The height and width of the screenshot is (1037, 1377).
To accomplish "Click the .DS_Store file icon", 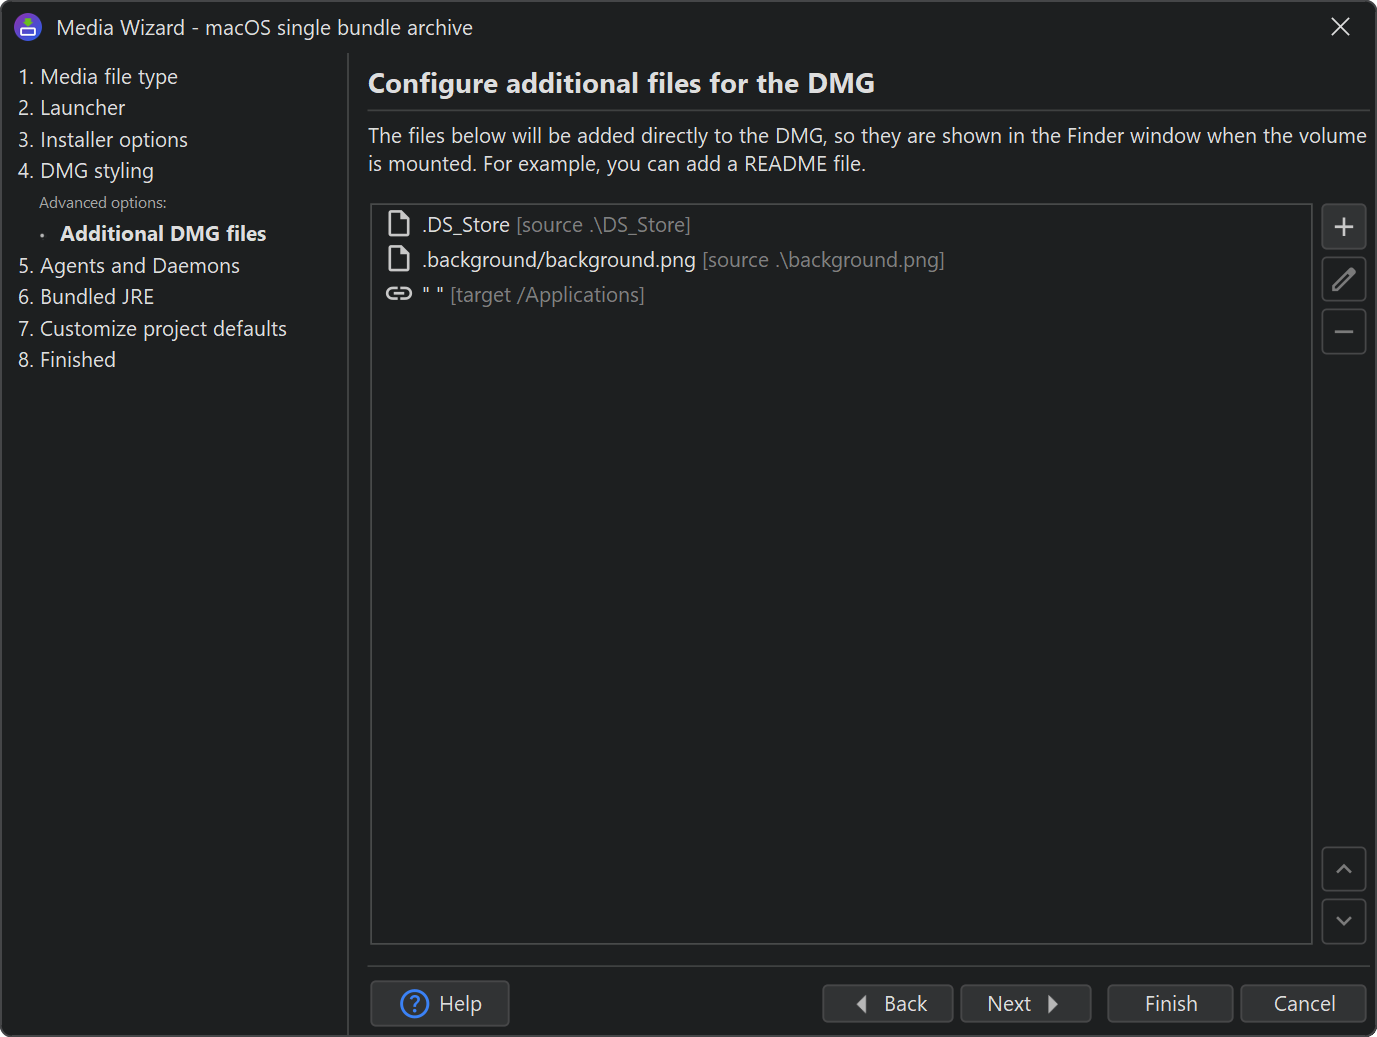I will tap(399, 224).
